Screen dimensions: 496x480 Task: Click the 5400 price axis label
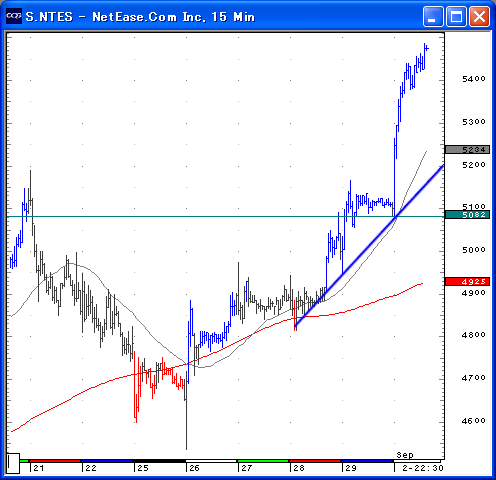[474, 79]
